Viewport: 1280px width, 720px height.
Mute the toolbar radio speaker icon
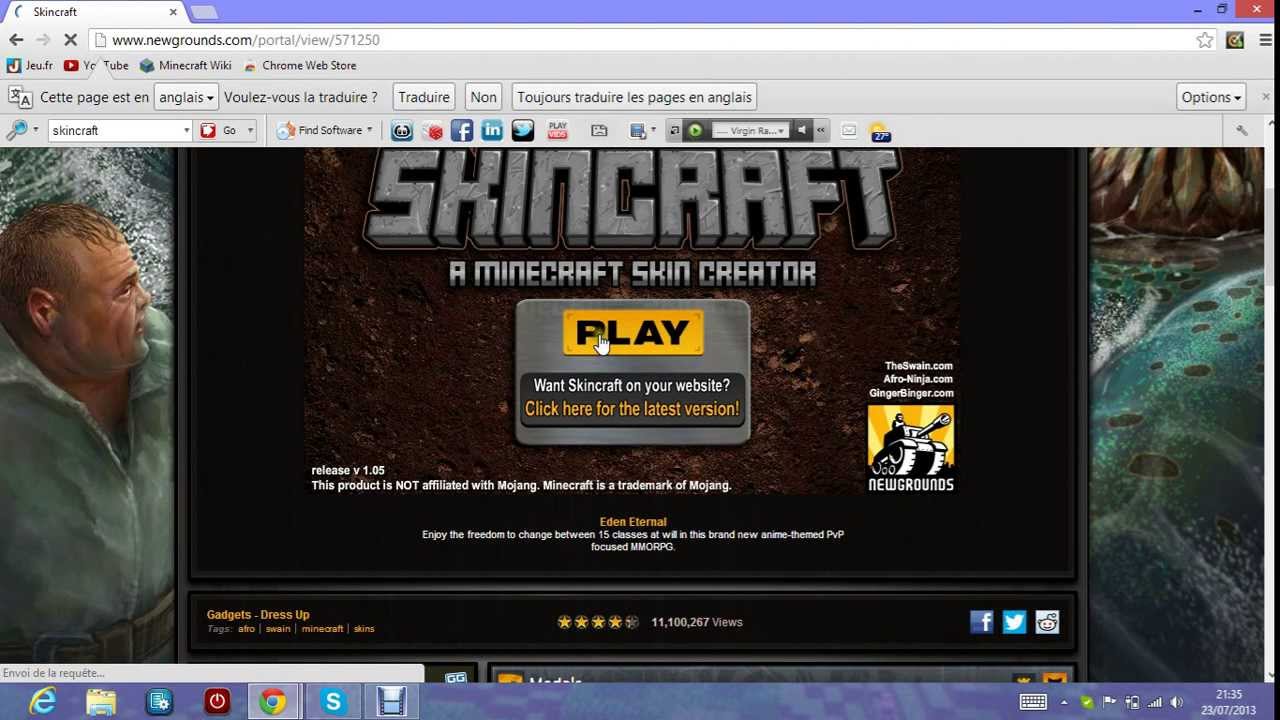pos(801,130)
